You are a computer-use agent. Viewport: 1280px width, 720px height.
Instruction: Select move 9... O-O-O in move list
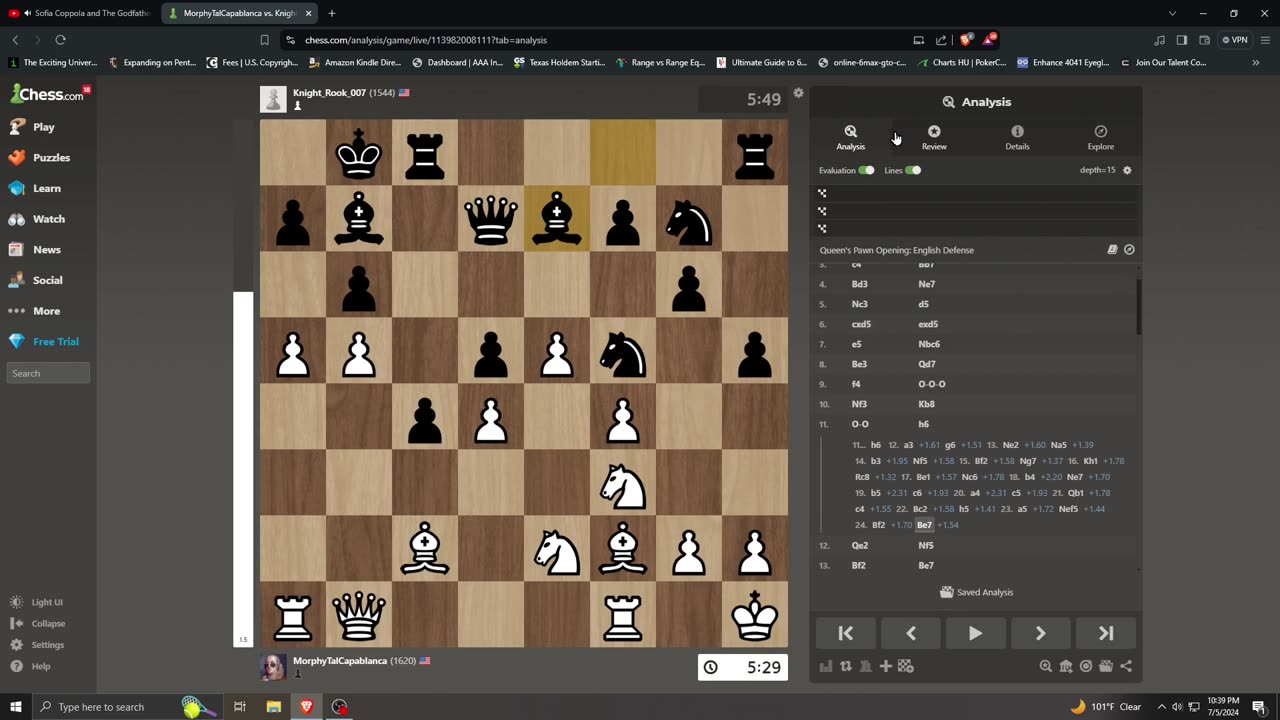(x=932, y=384)
